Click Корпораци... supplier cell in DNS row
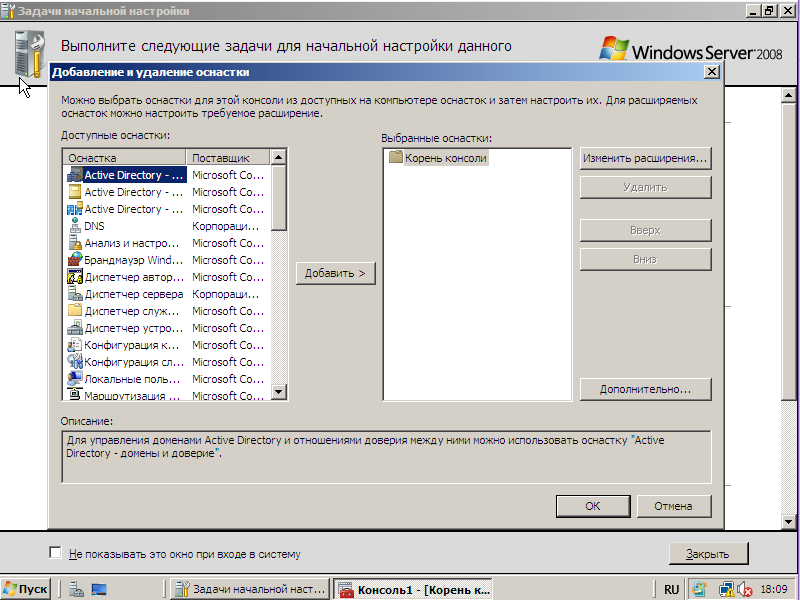This screenshot has height=600, width=800. pos(226,226)
